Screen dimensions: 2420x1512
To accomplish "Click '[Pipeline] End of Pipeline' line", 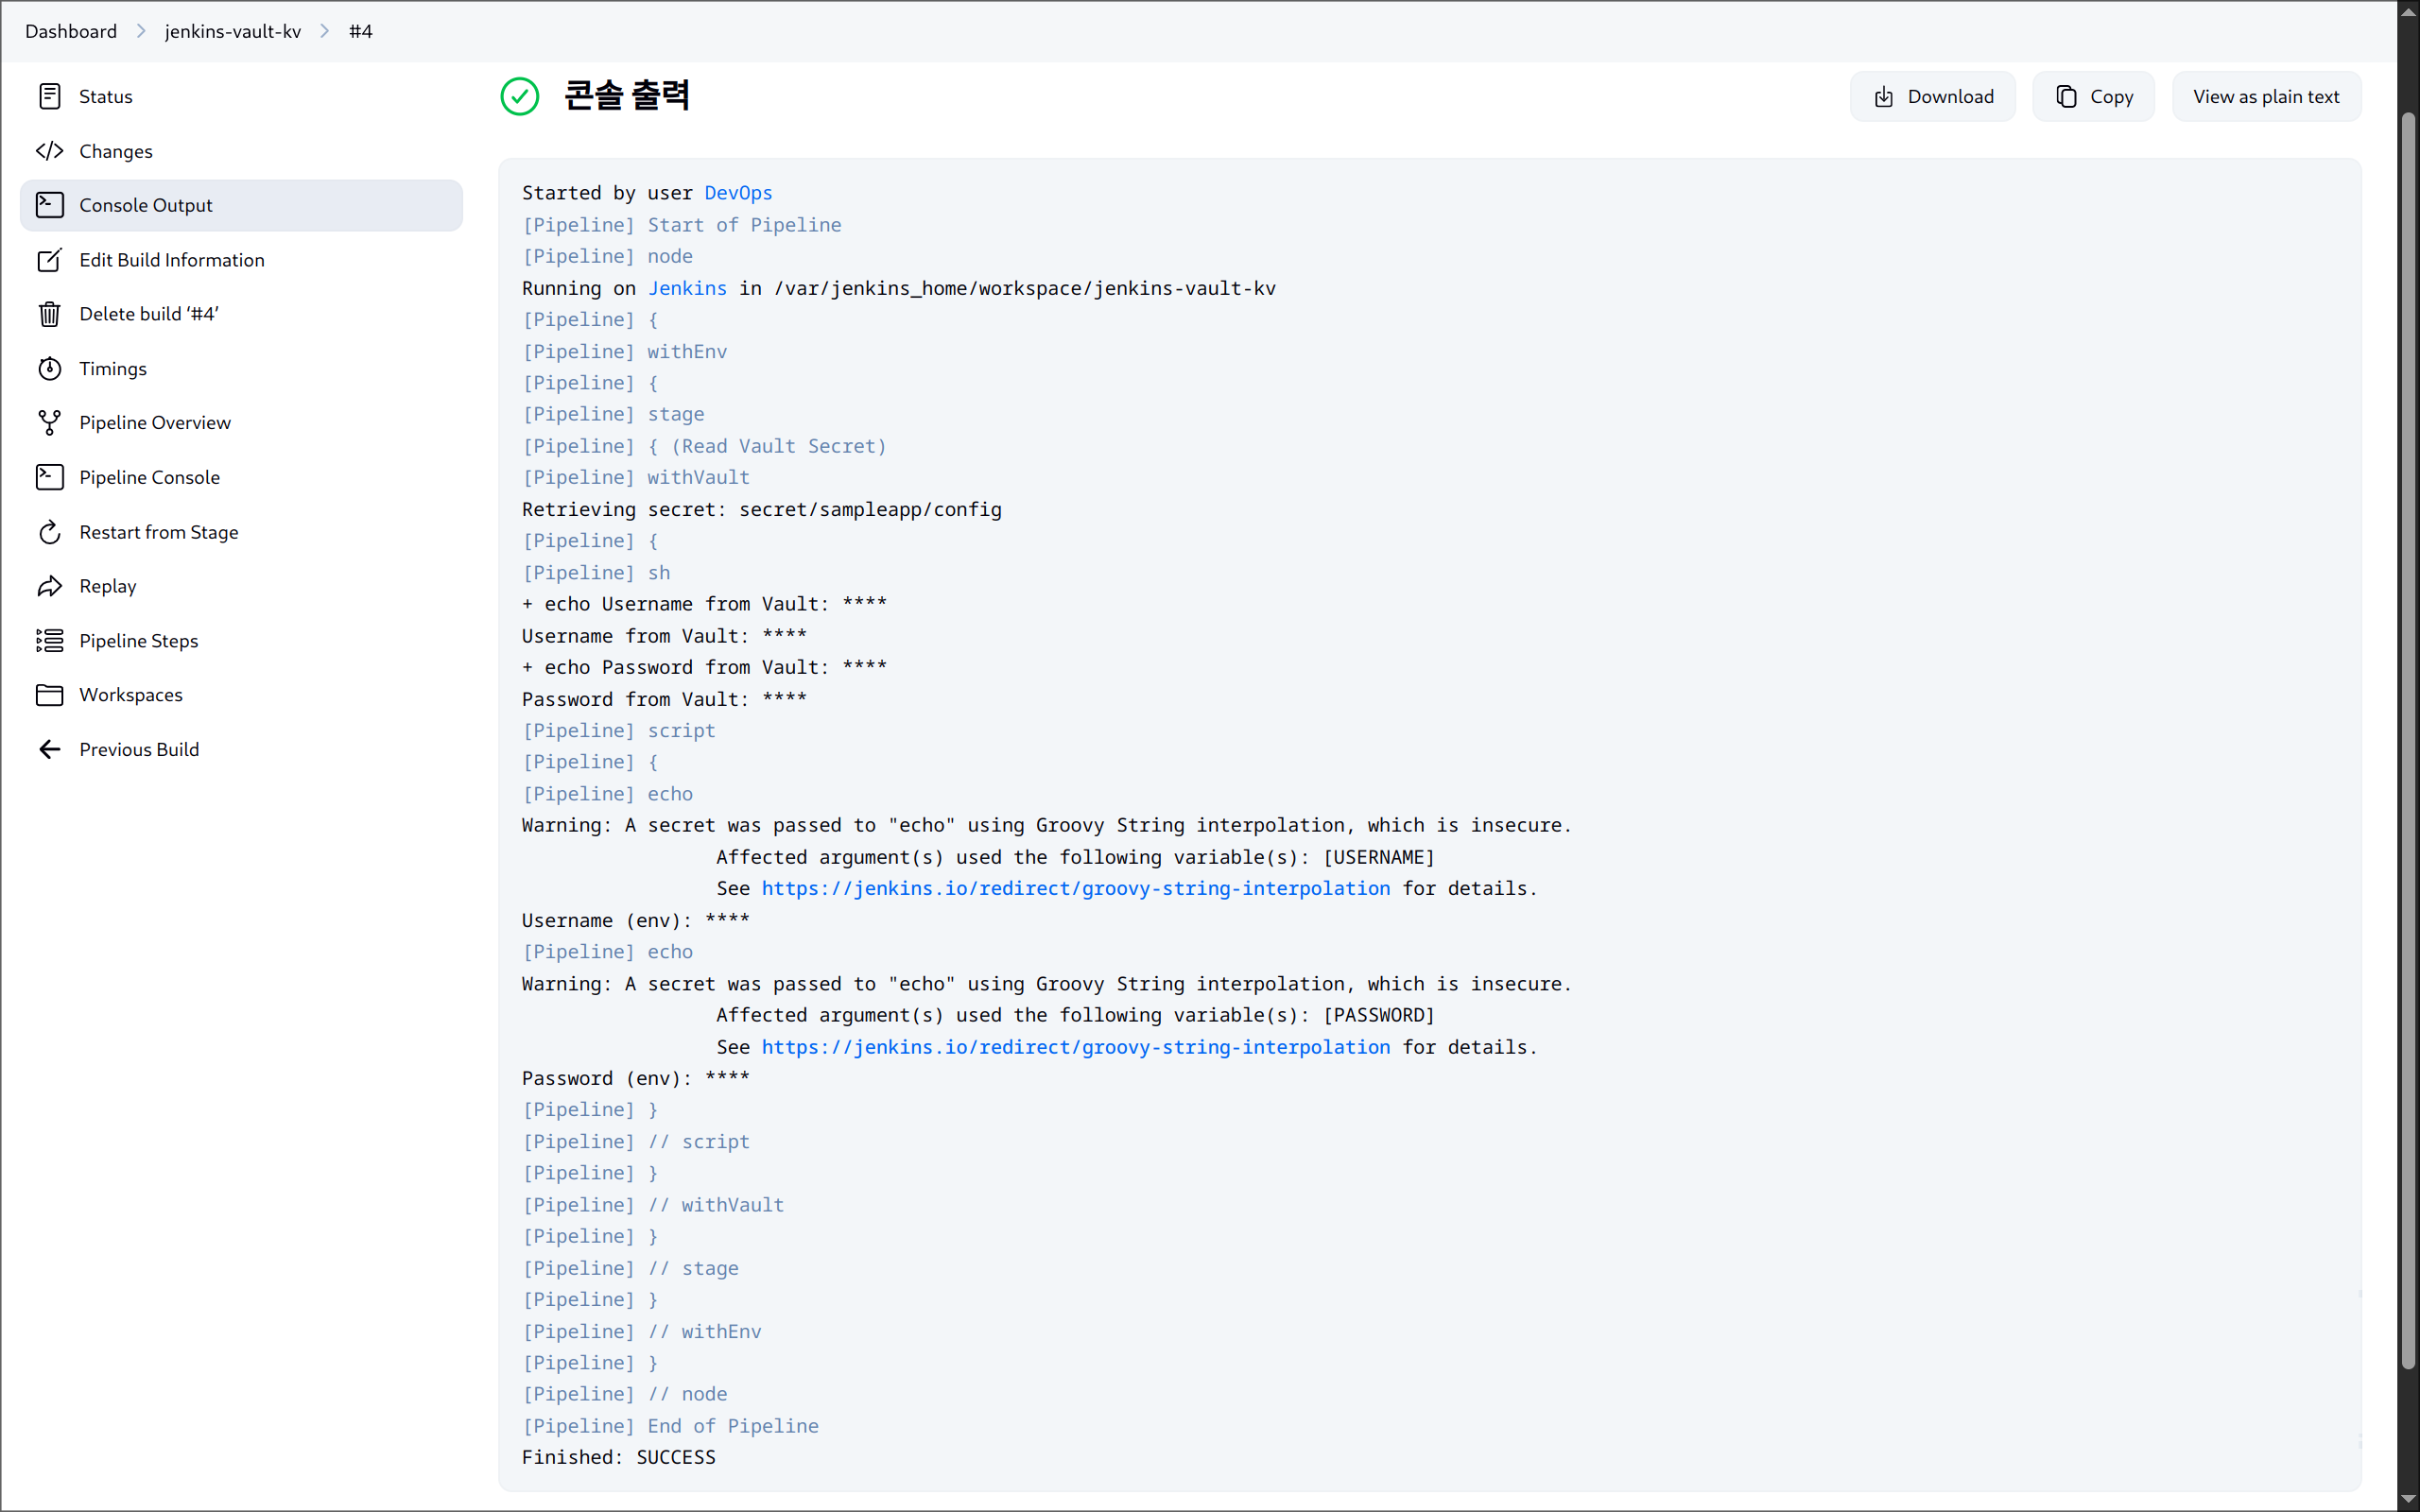I will click(x=670, y=1426).
